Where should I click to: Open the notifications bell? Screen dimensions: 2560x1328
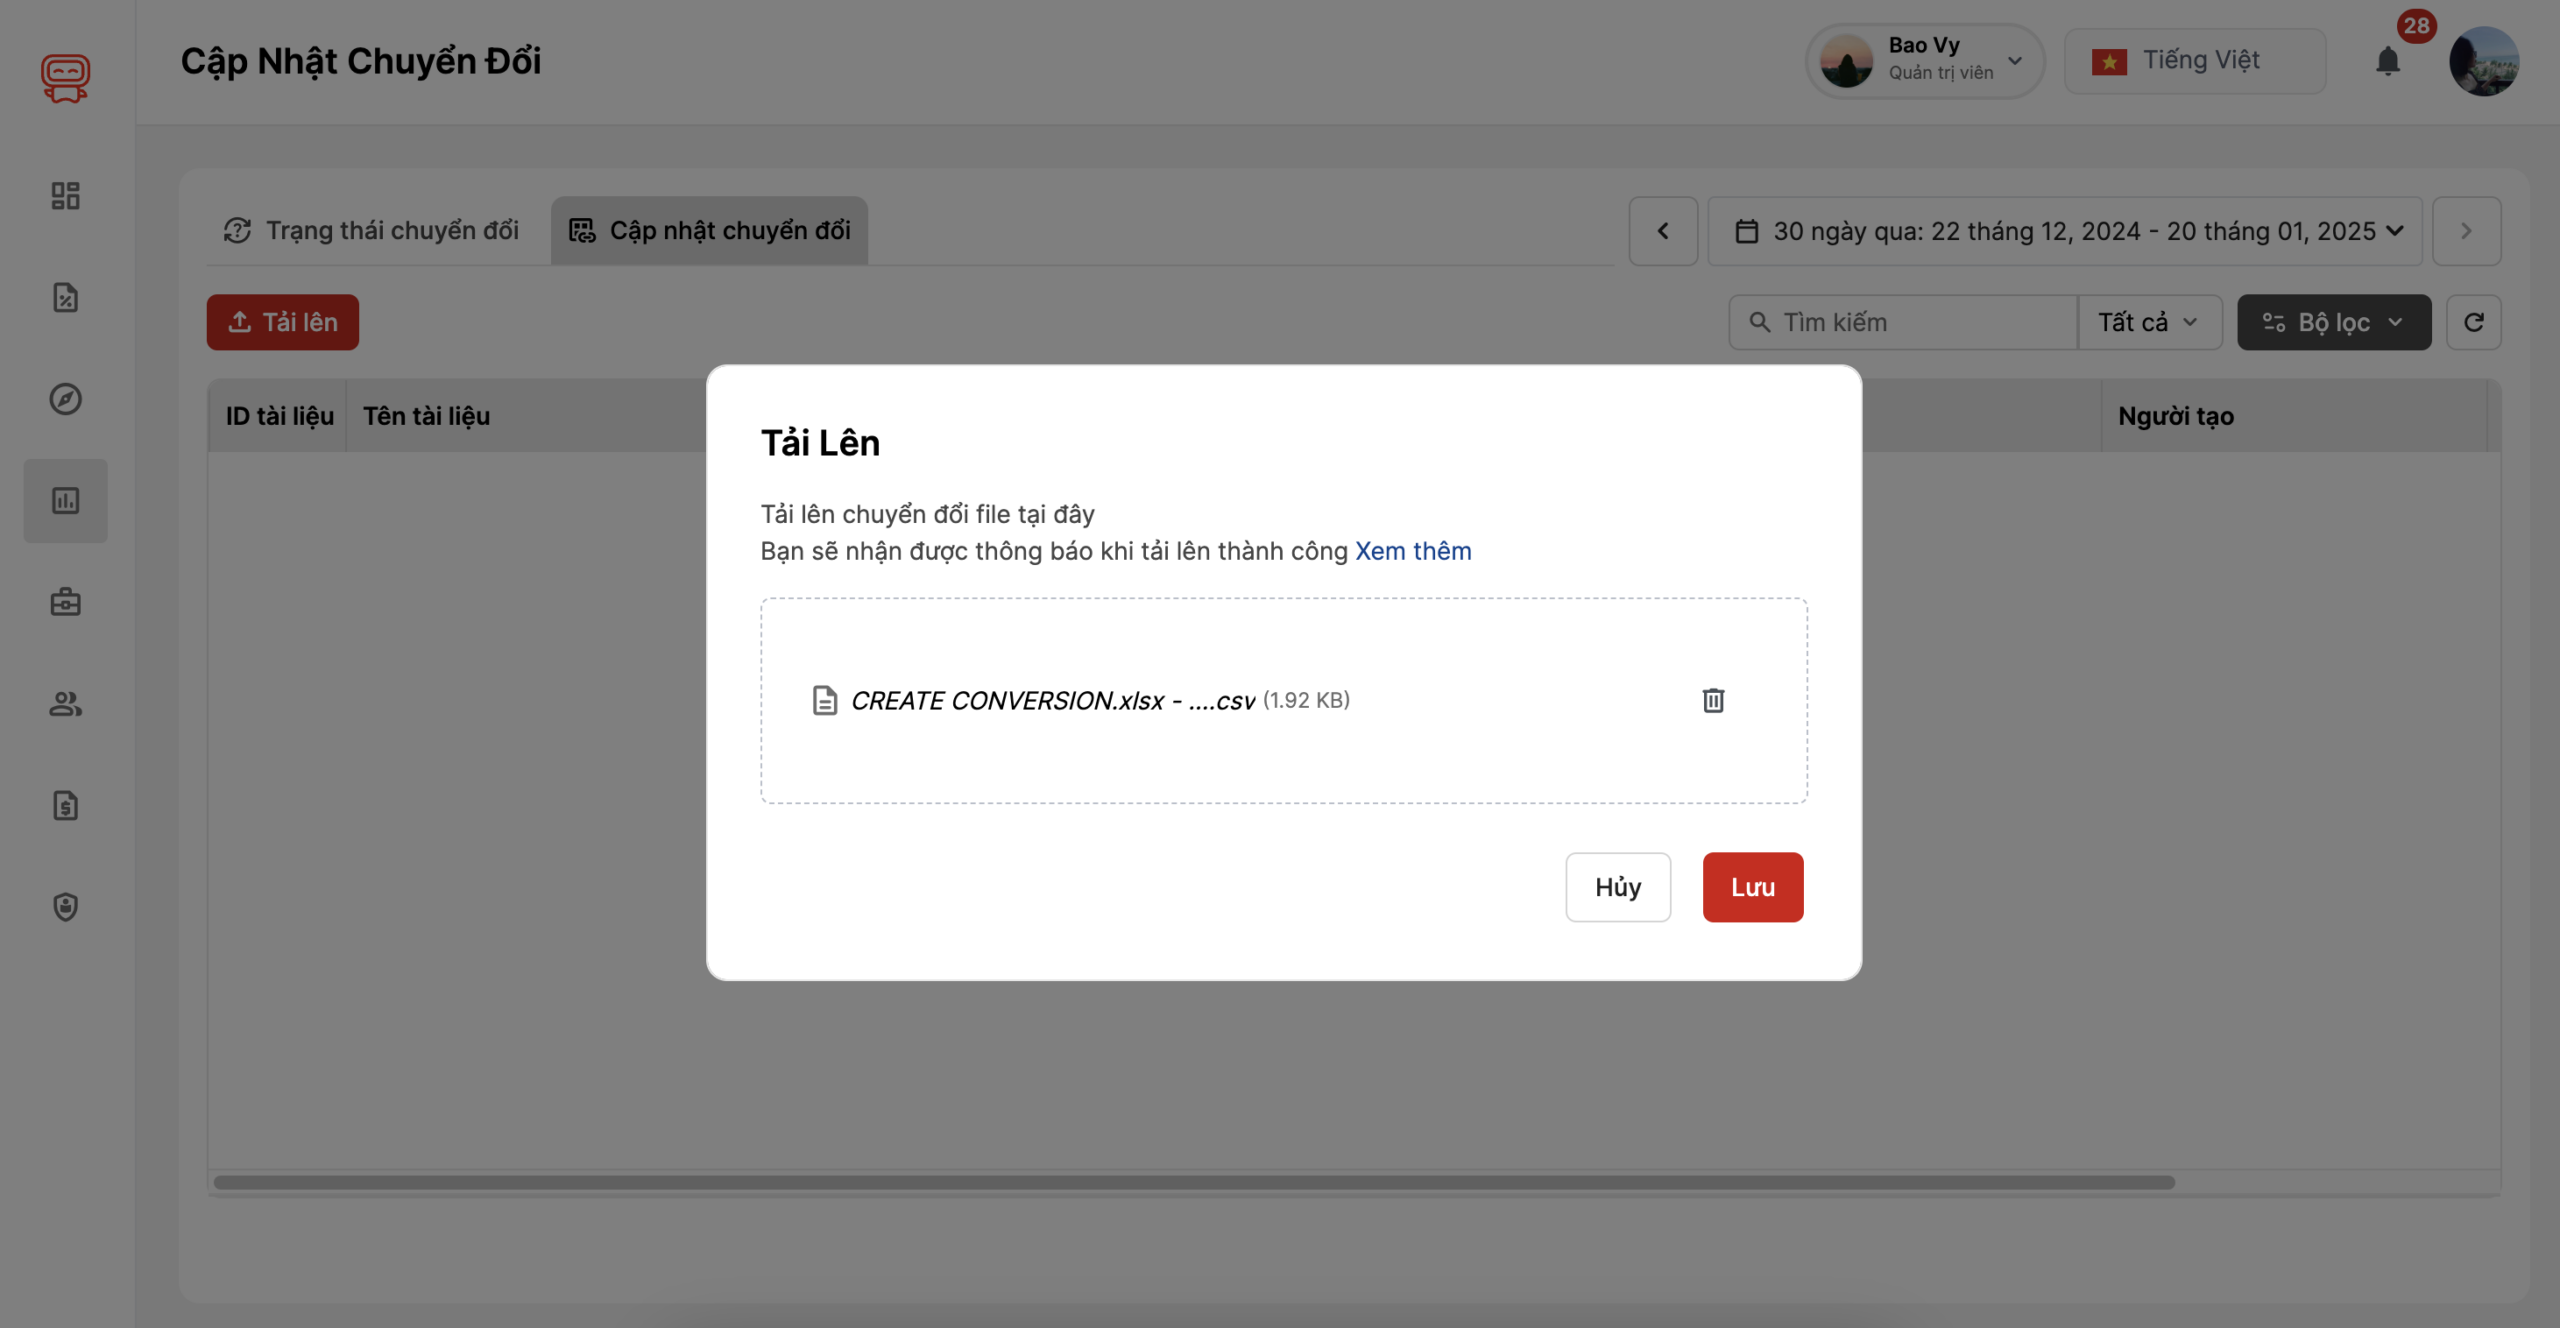2389,62
